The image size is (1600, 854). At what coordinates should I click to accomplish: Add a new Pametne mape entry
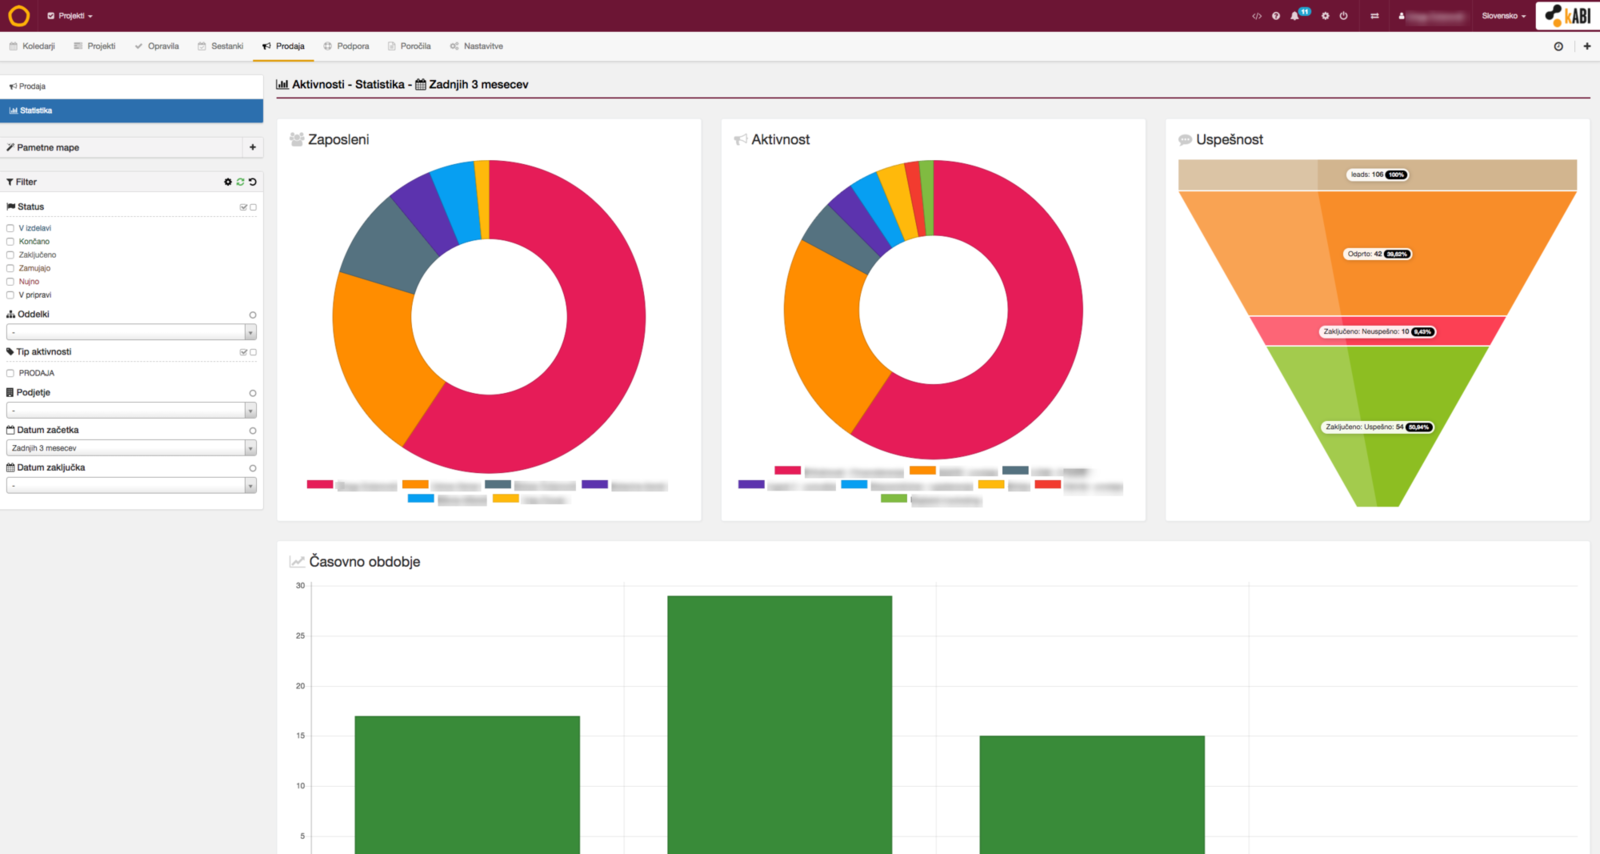(x=253, y=147)
